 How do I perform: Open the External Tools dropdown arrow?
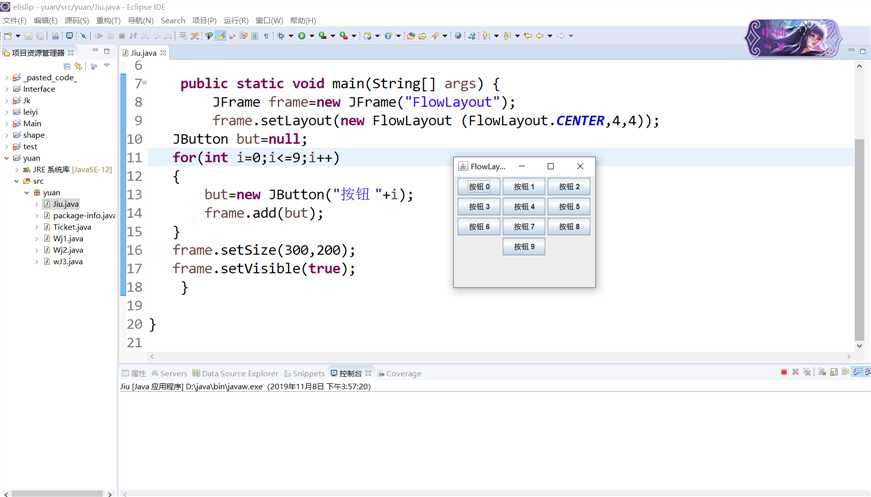point(354,36)
